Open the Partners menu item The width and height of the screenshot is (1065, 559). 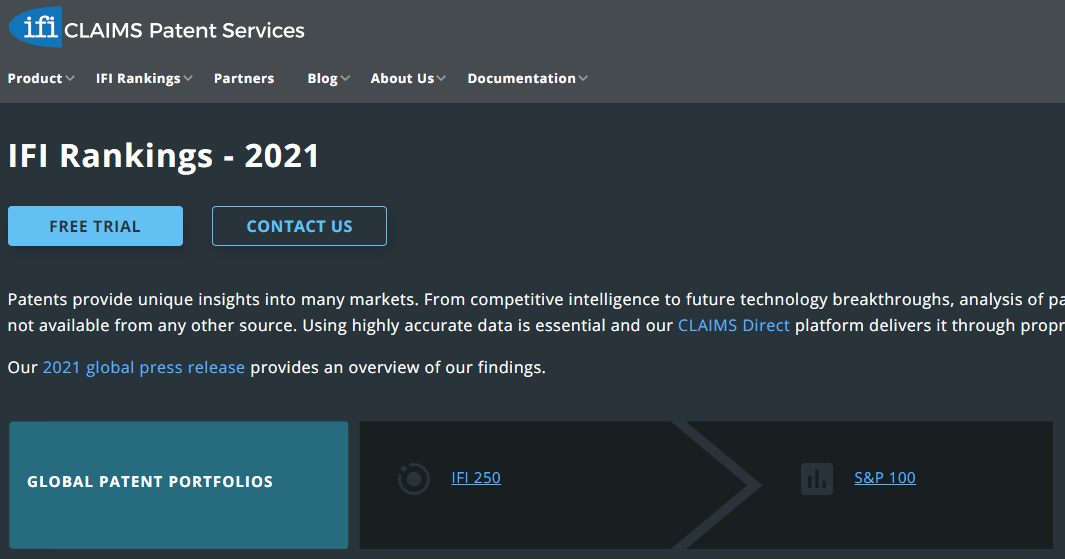click(x=244, y=78)
